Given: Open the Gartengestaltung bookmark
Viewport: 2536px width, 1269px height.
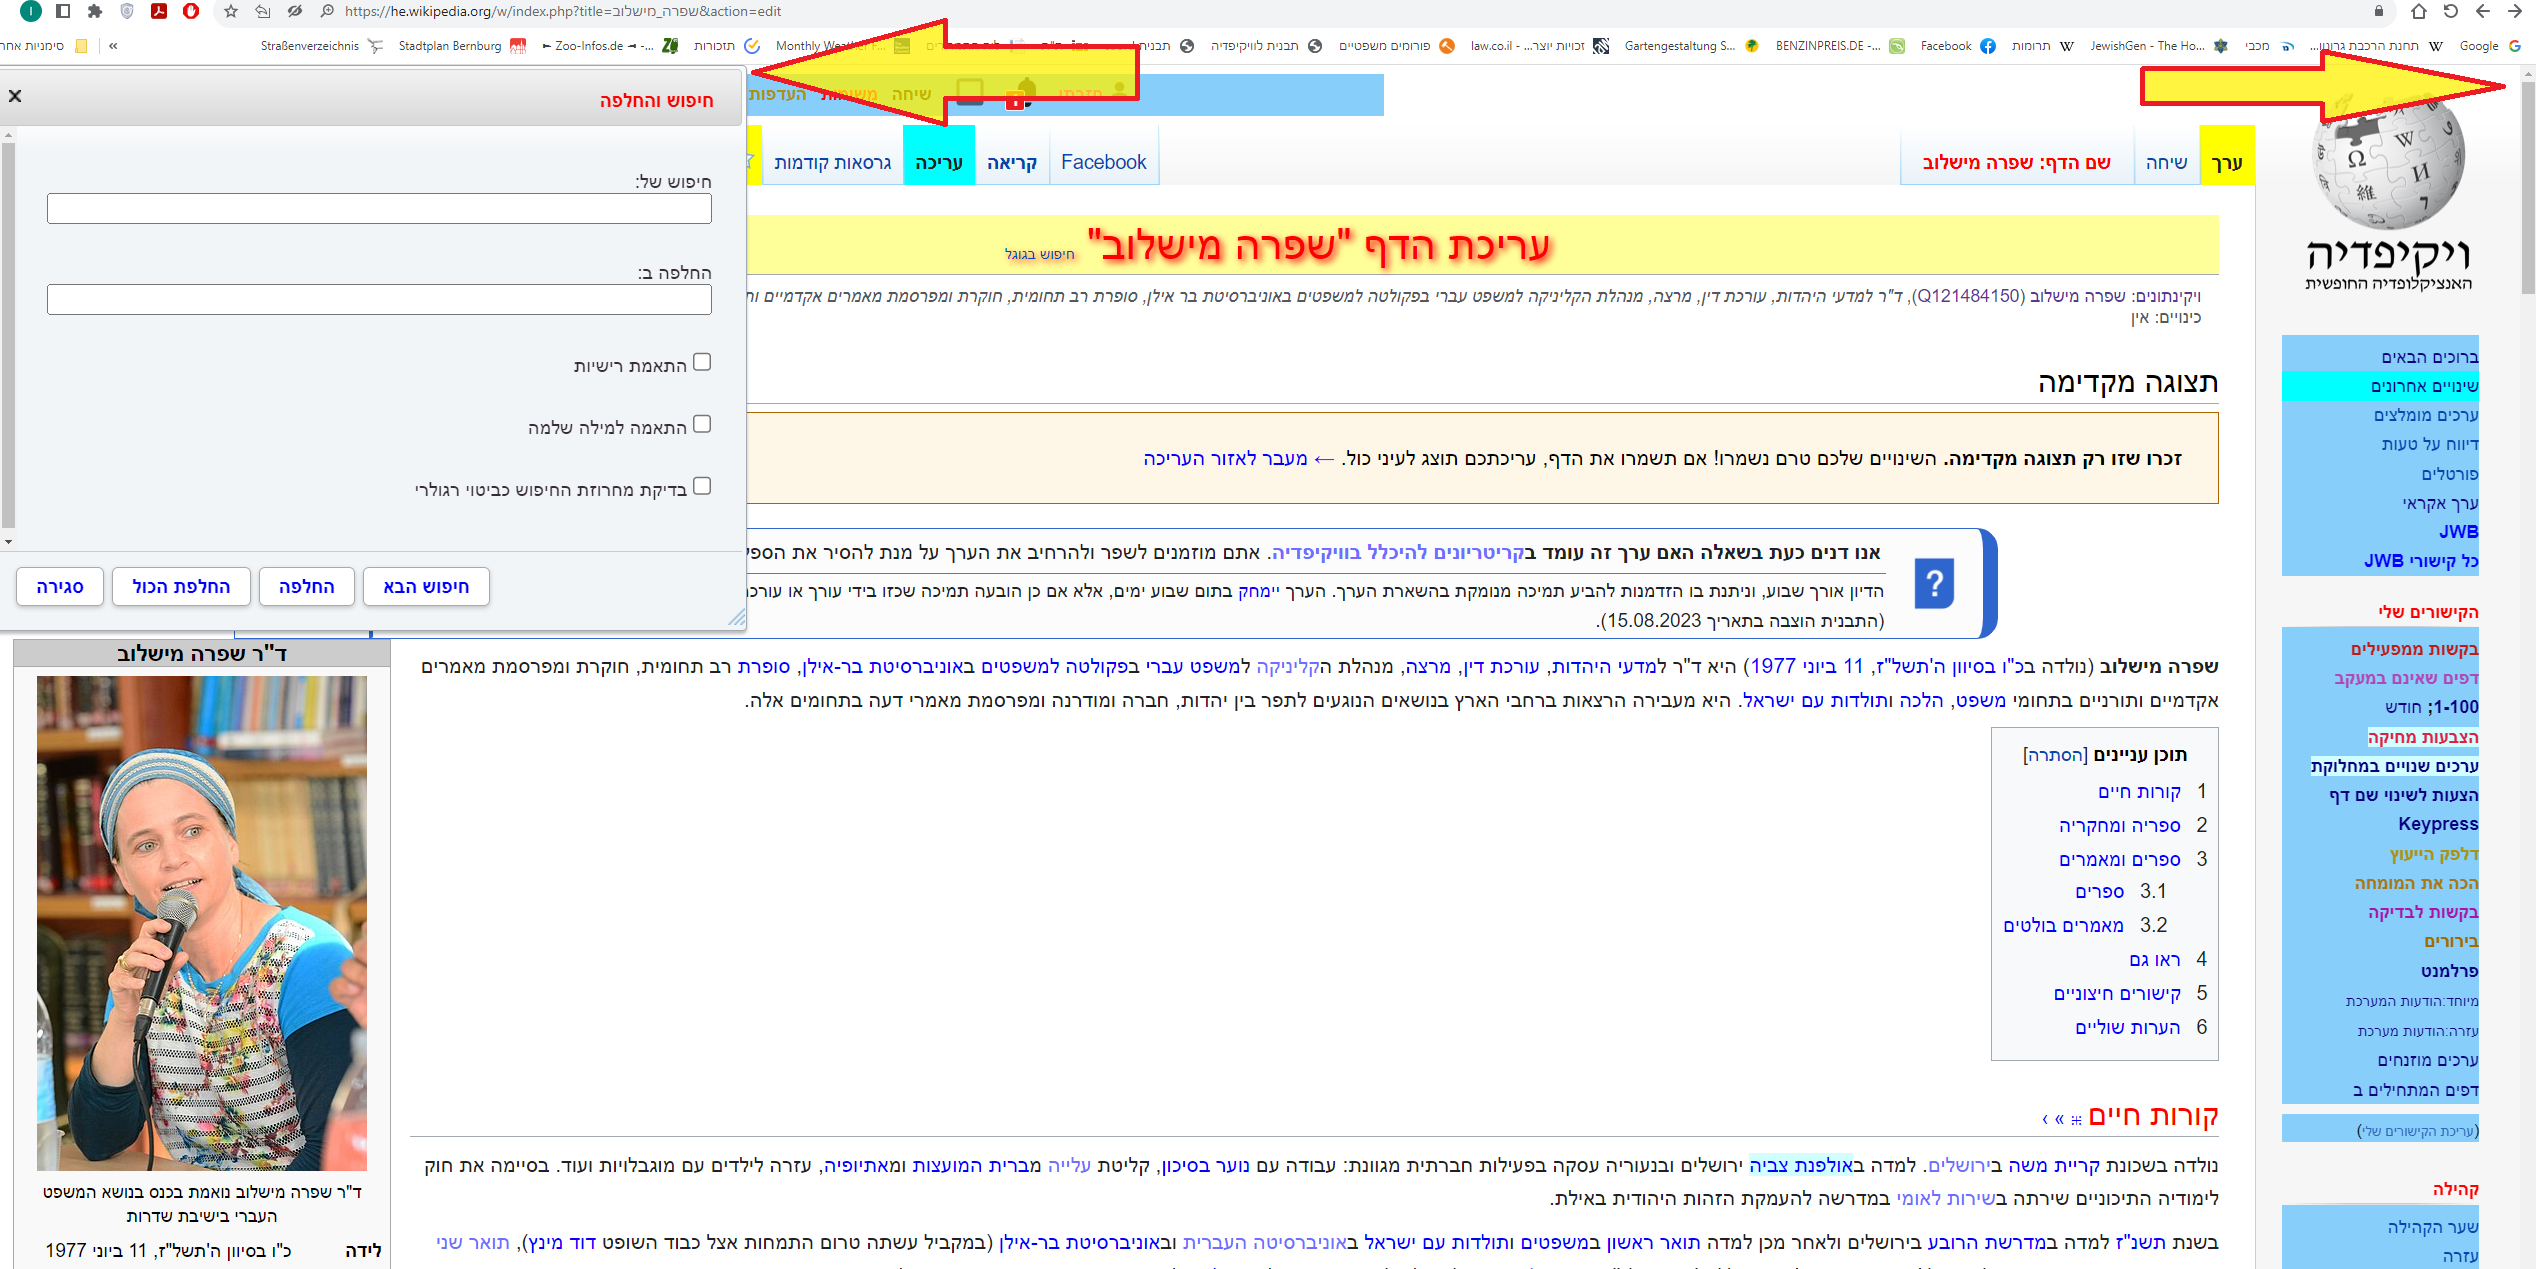Looking at the screenshot, I should [x=1691, y=46].
